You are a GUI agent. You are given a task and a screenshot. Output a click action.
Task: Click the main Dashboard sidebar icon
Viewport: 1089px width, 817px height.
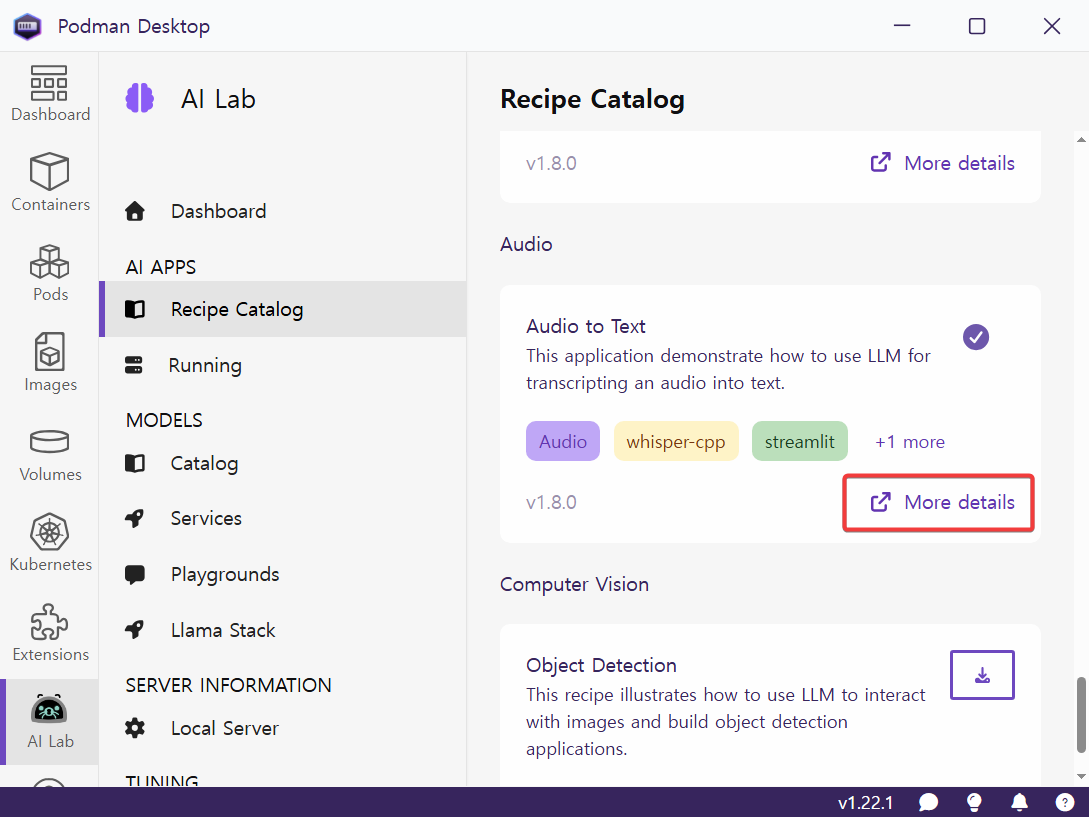tap(50, 93)
